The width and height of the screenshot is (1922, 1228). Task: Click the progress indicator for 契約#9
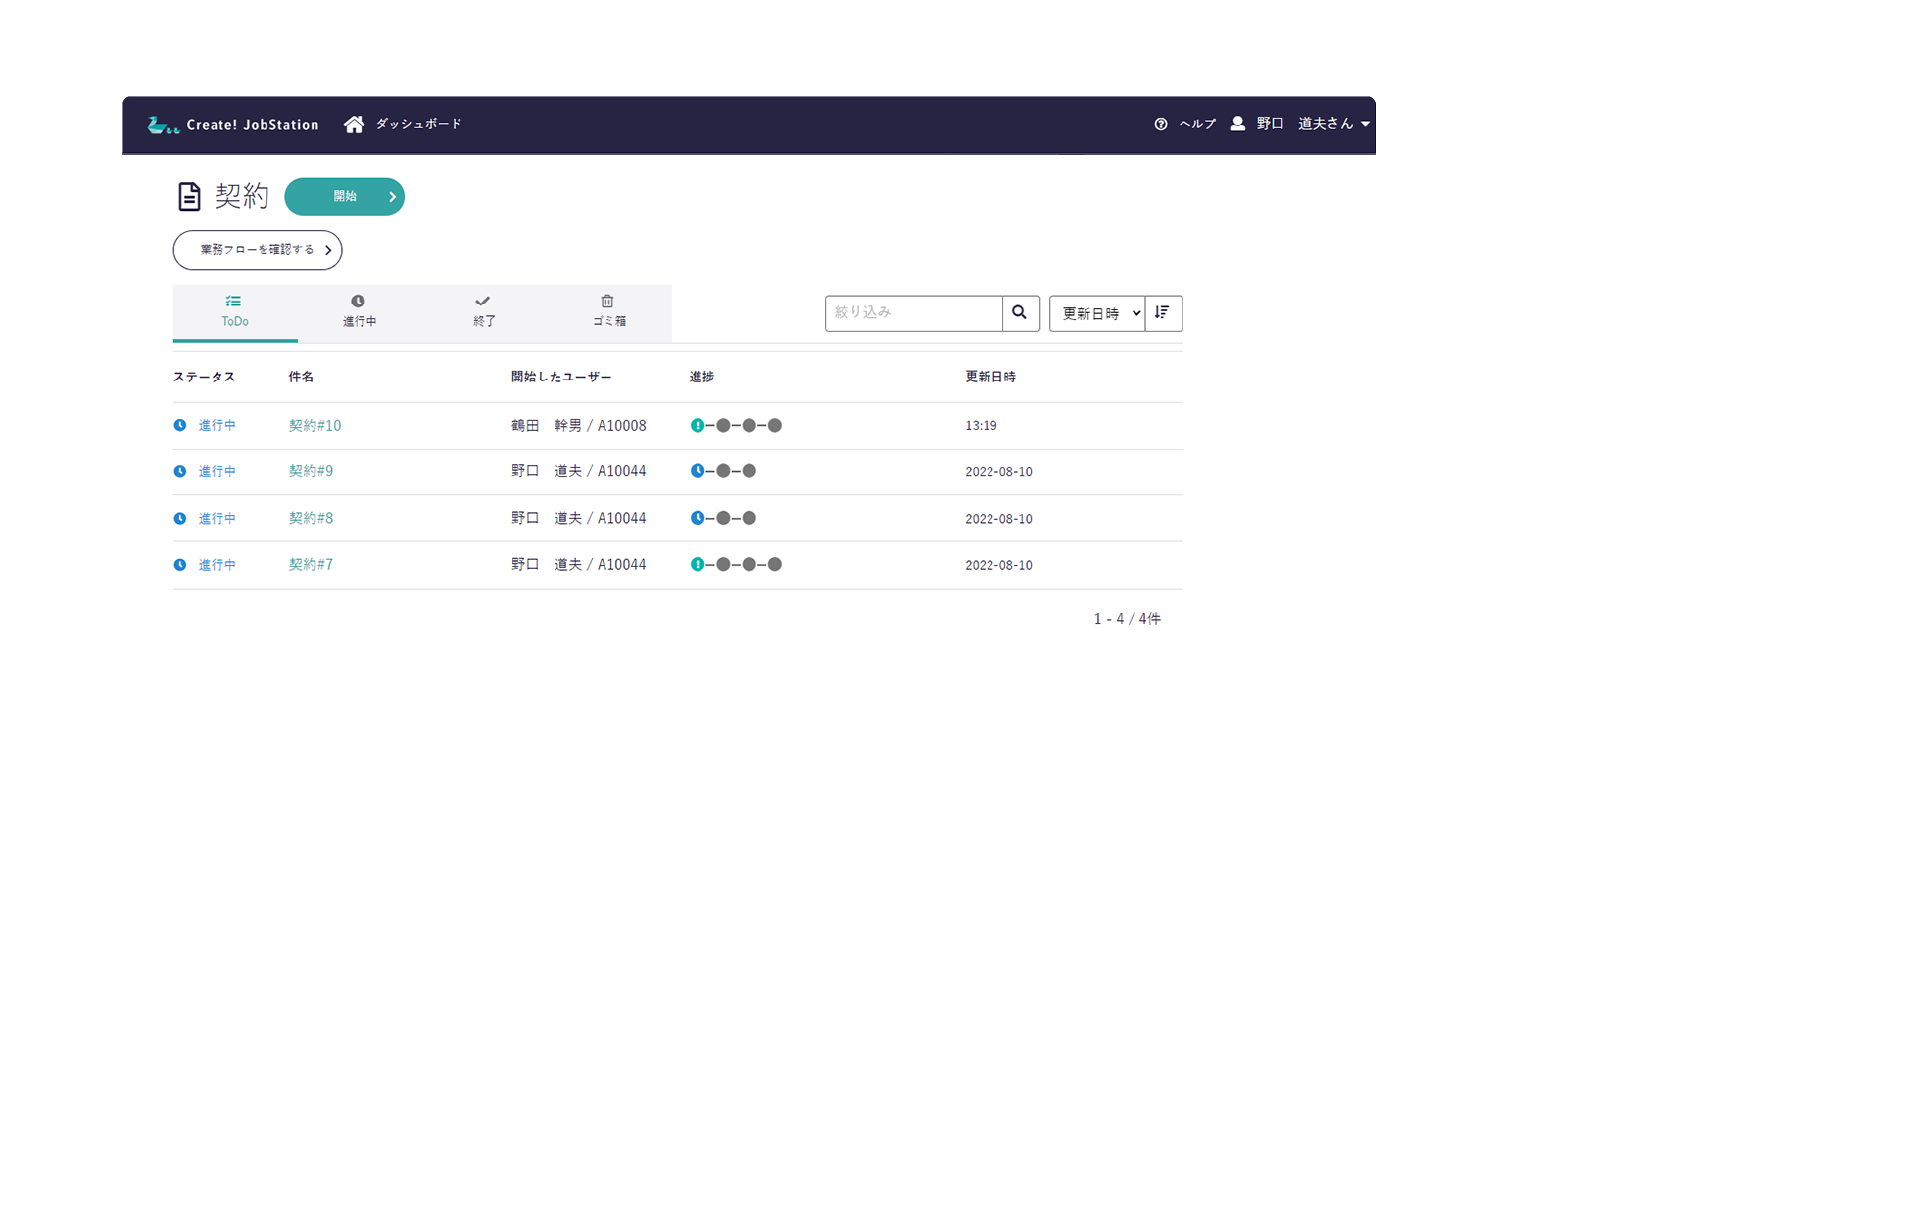(723, 471)
